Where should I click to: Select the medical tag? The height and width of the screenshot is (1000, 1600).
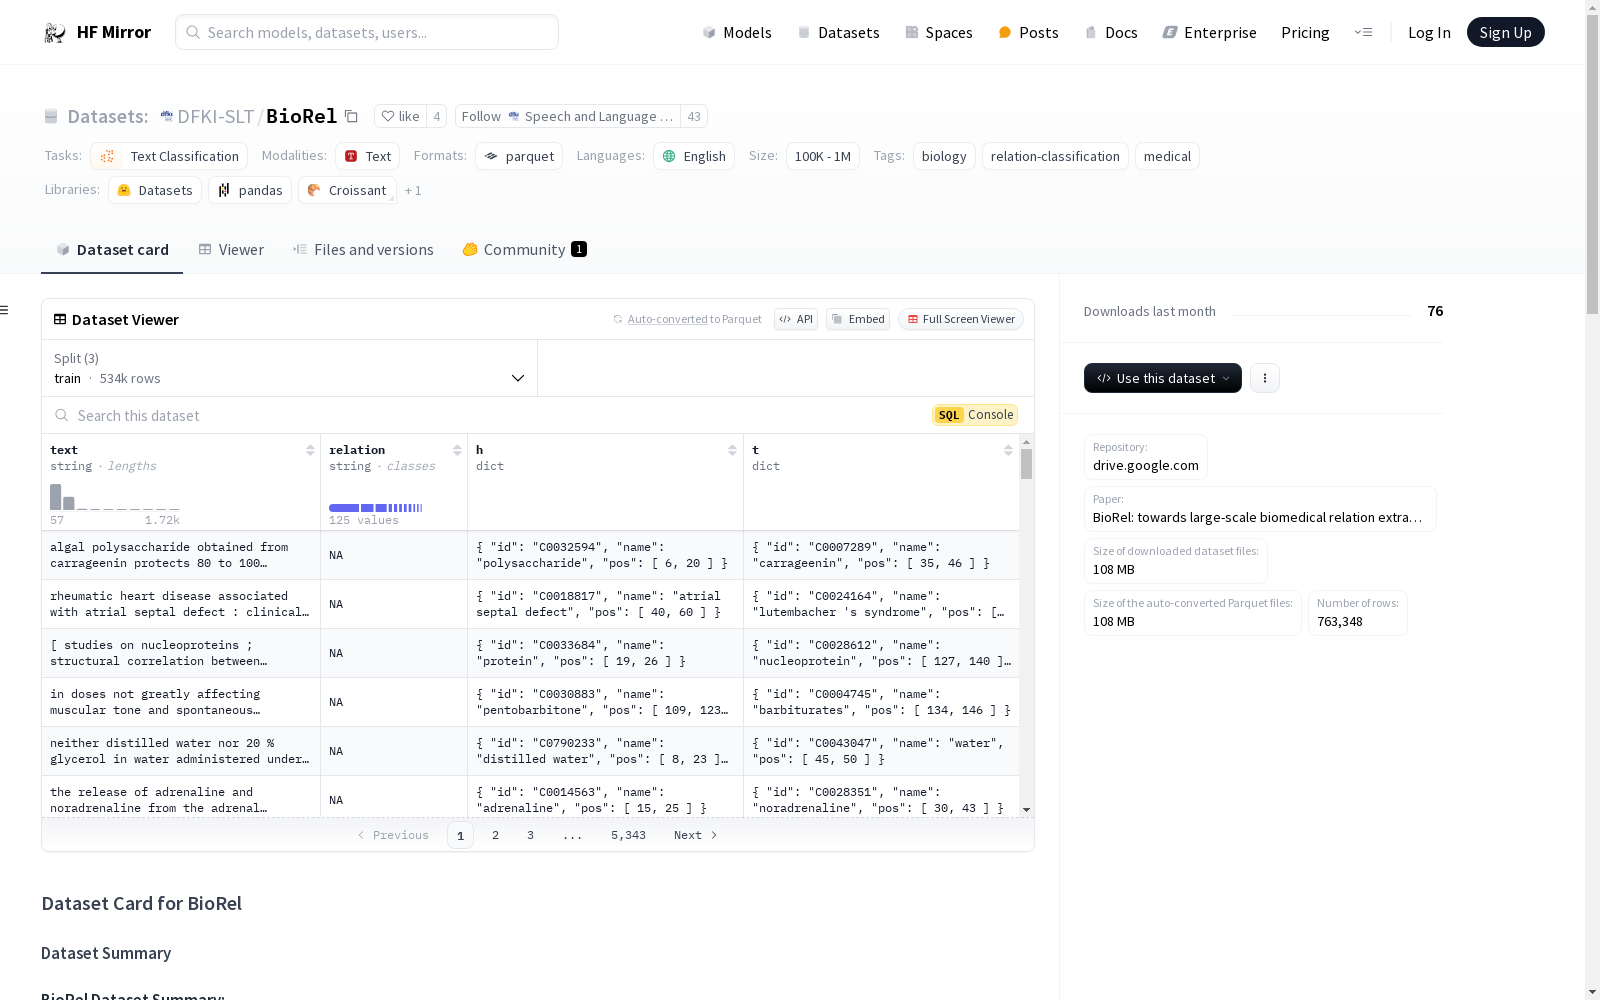tap(1167, 156)
